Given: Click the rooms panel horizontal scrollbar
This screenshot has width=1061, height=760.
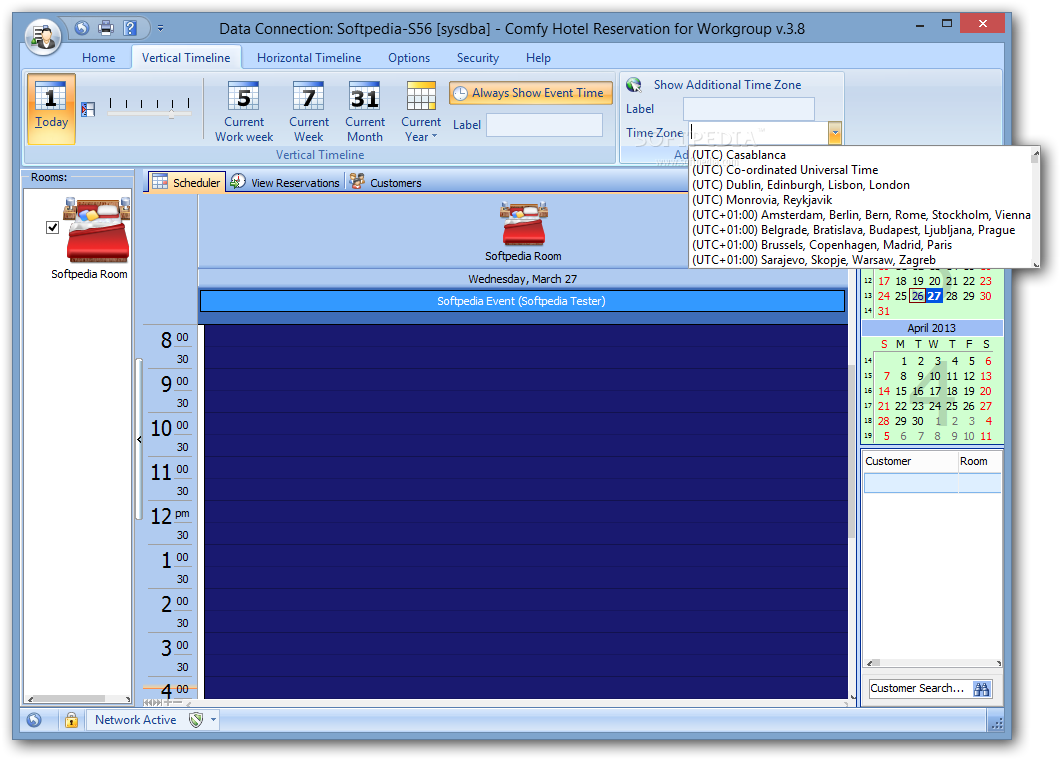Looking at the screenshot, I should coord(78,698).
